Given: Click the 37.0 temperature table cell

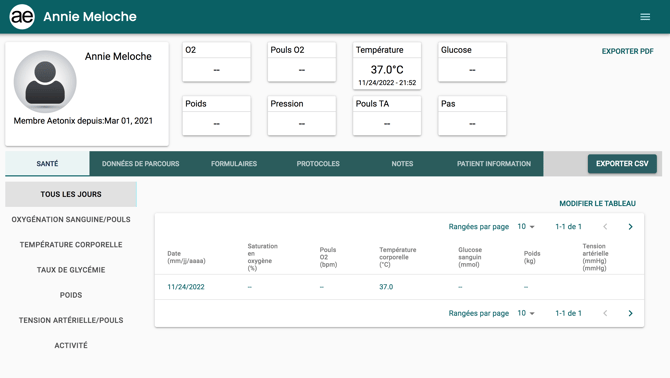Looking at the screenshot, I should [386, 287].
